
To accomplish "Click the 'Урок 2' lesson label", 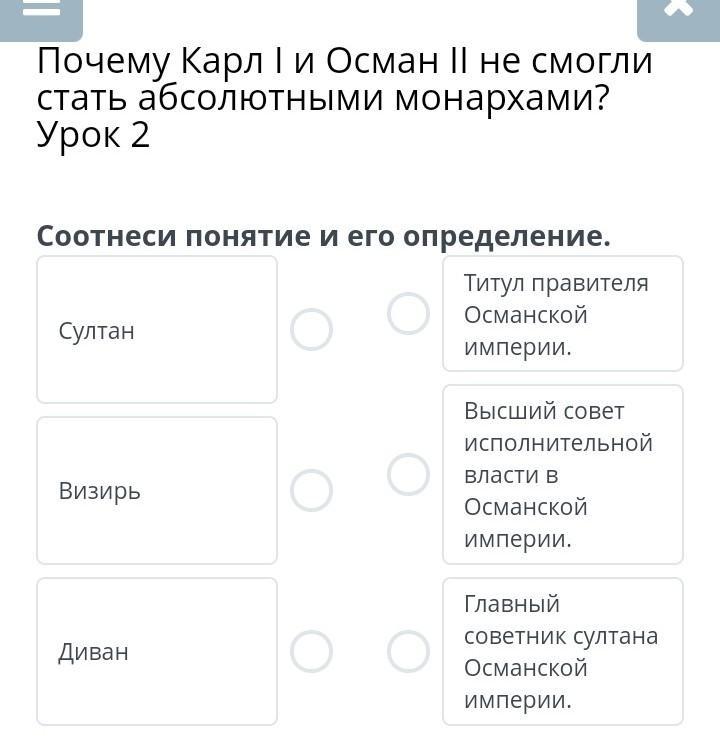I will [93, 135].
